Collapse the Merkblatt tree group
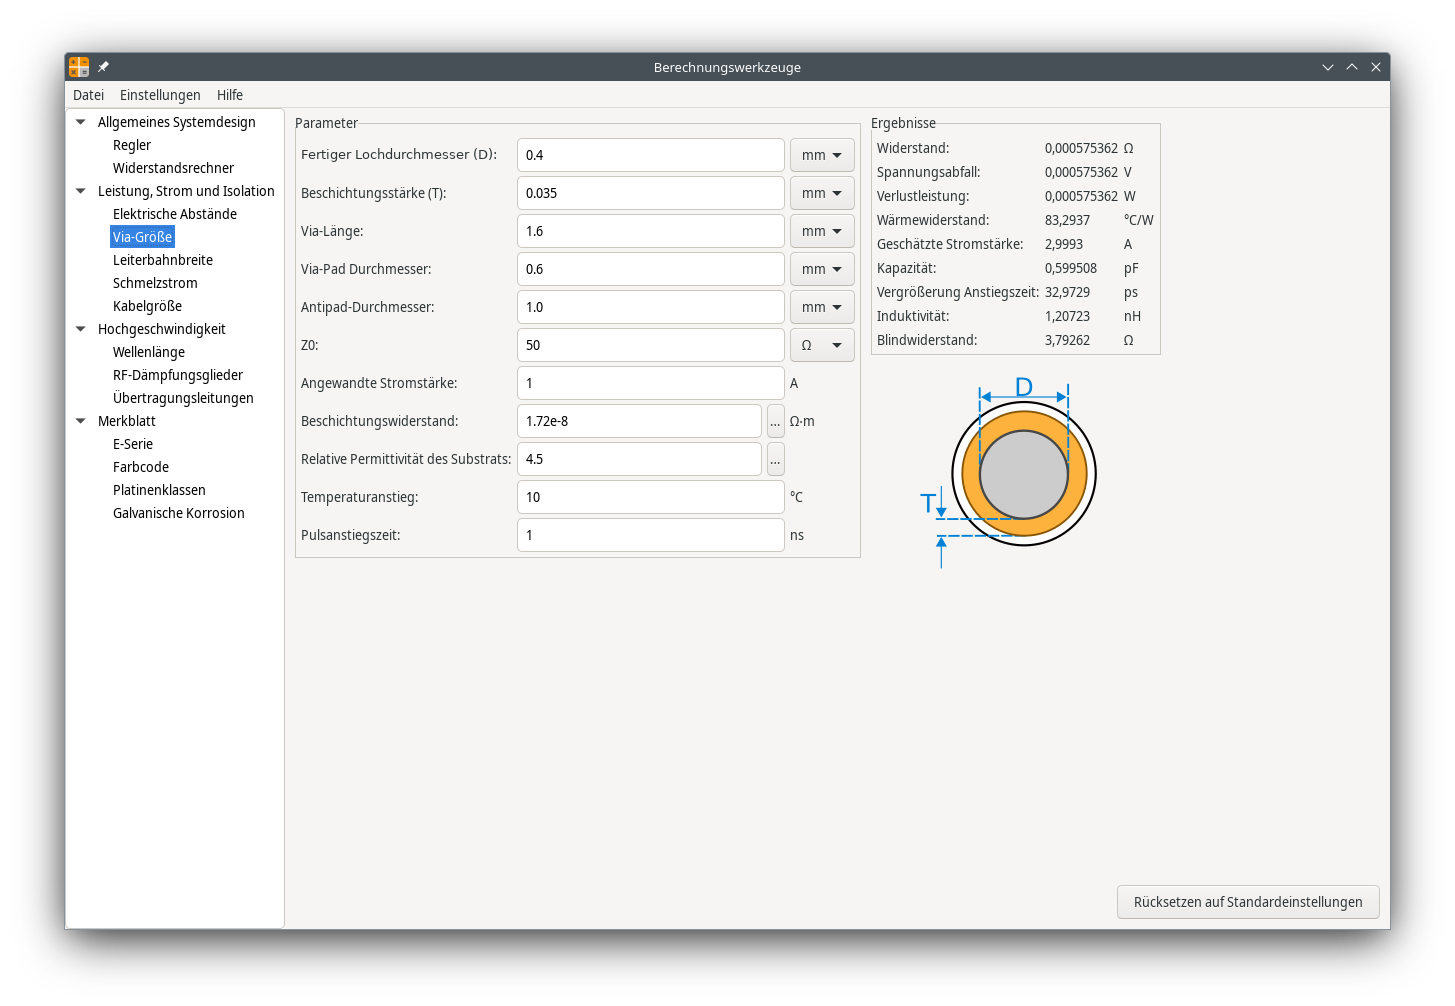Image resolution: width=1455 pixels, height=1006 pixels. [x=81, y=421]
